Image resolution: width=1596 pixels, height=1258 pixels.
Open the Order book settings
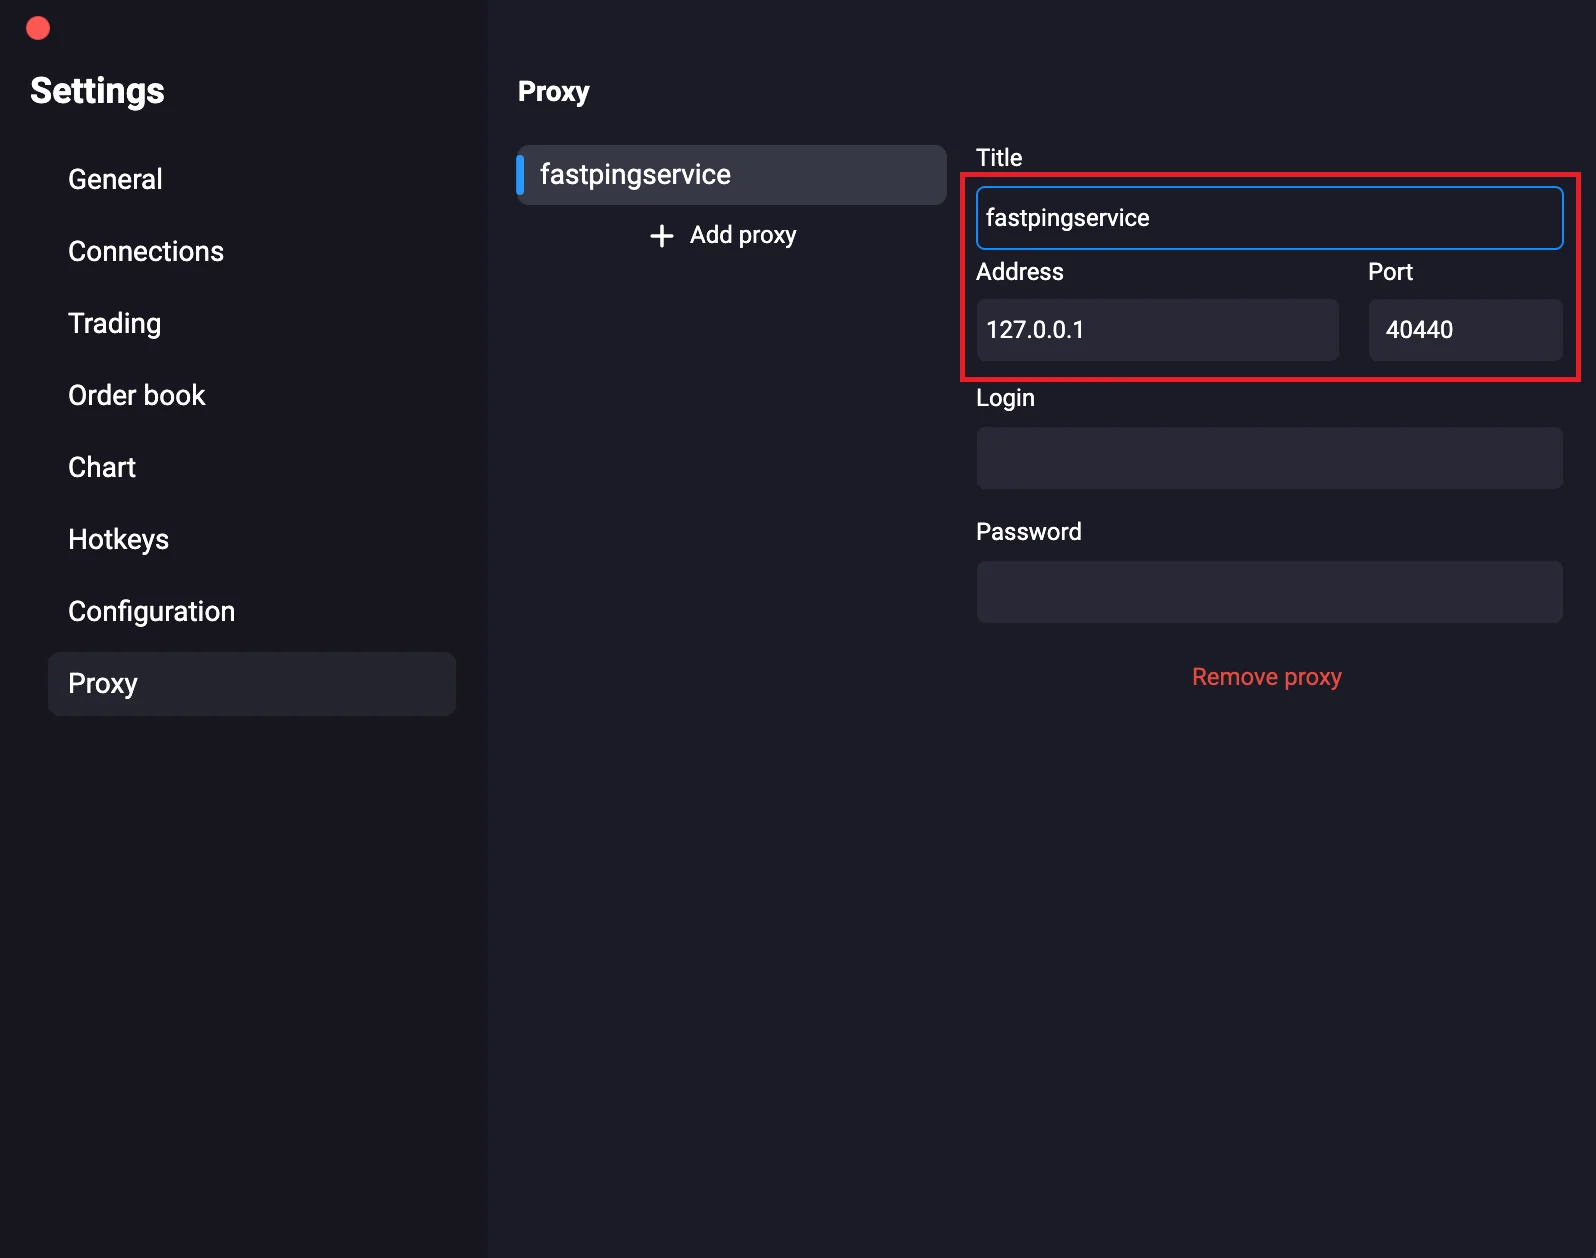click(136, 396)
